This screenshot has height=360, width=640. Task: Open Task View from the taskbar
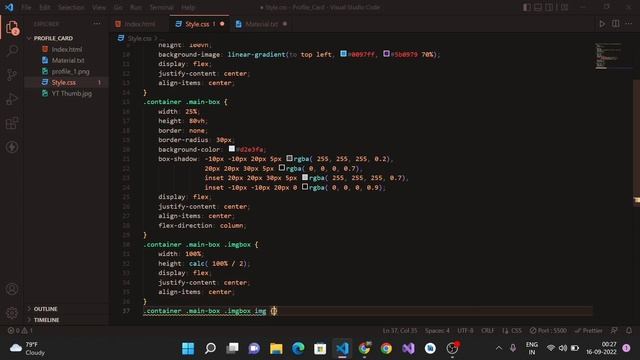[232, 348]
